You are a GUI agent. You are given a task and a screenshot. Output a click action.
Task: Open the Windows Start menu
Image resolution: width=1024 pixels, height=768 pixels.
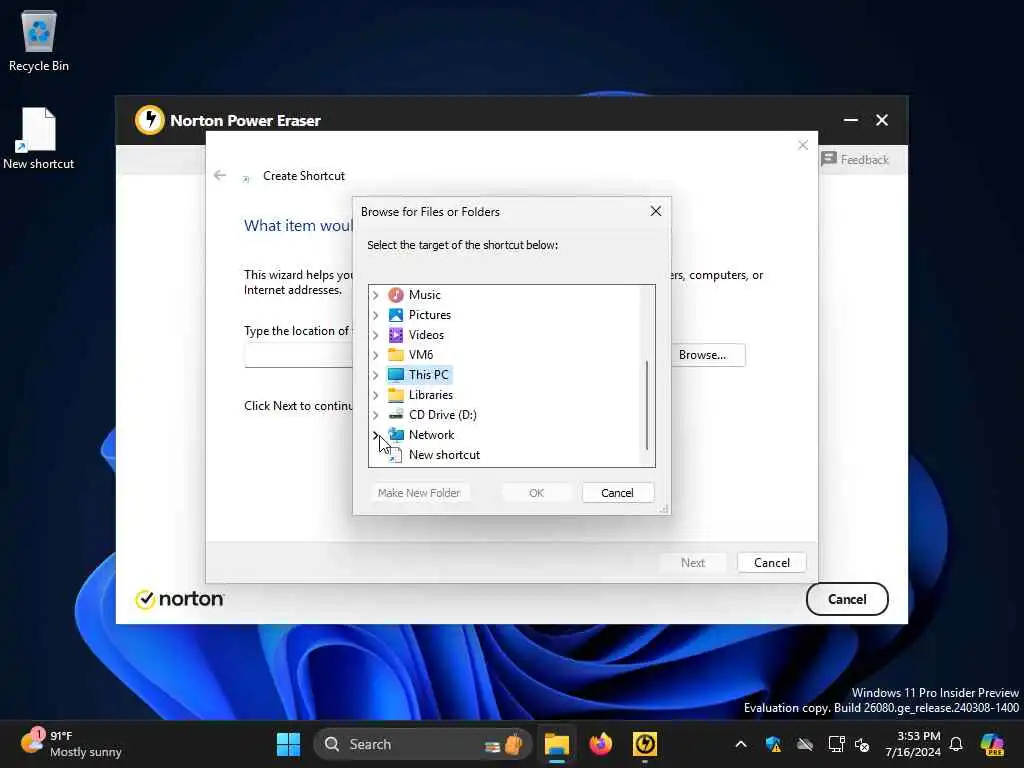288,744
